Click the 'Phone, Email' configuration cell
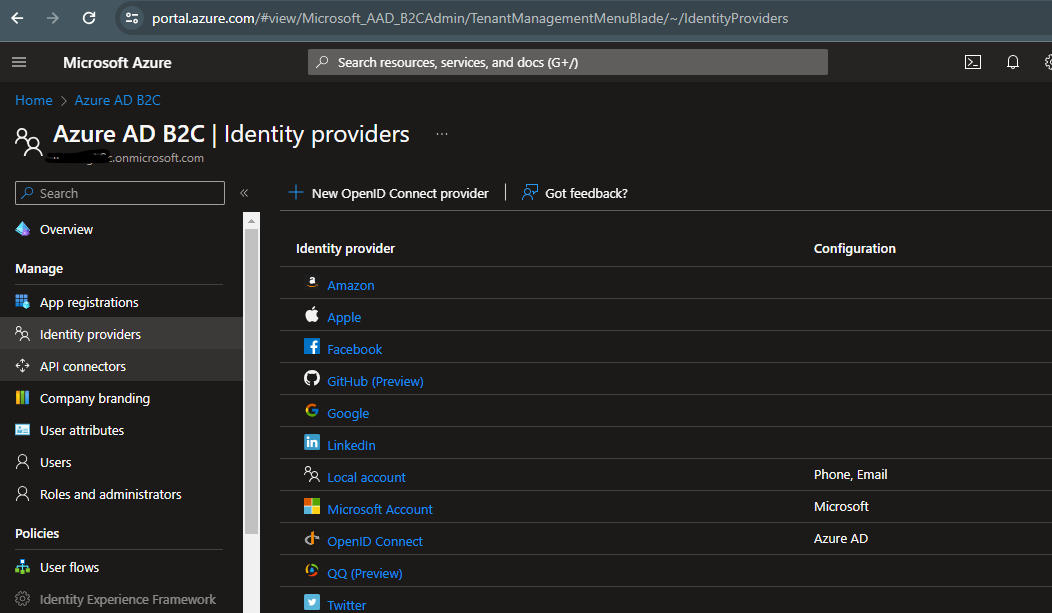The height and width of the screenshot is (613, 1052). coord(850,474)
